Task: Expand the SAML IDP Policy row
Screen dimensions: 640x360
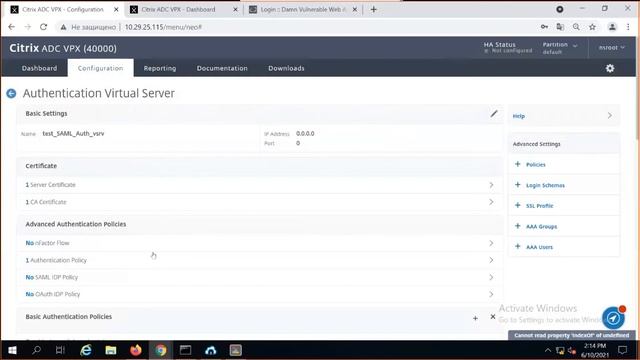Action: pyautogui.click(x=259, y=277)
